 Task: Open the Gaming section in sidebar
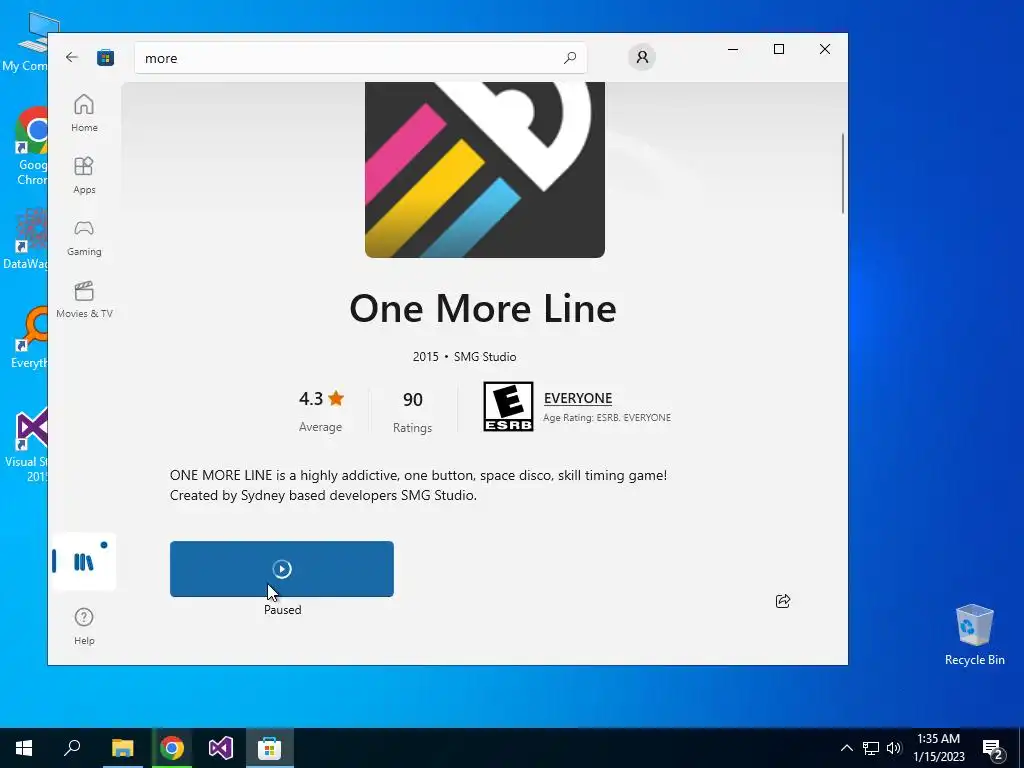(84, 238)
